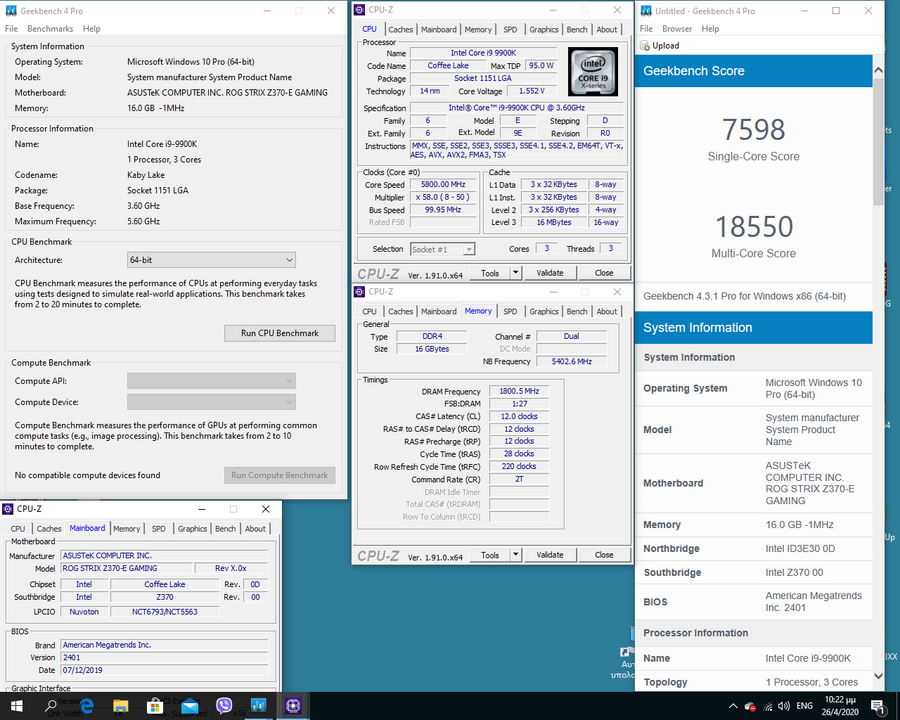This screenshot has height=720, width=900.
Task: Click title icon of Untitled - Geekbench 4 Pro
Action: (646, 10)
